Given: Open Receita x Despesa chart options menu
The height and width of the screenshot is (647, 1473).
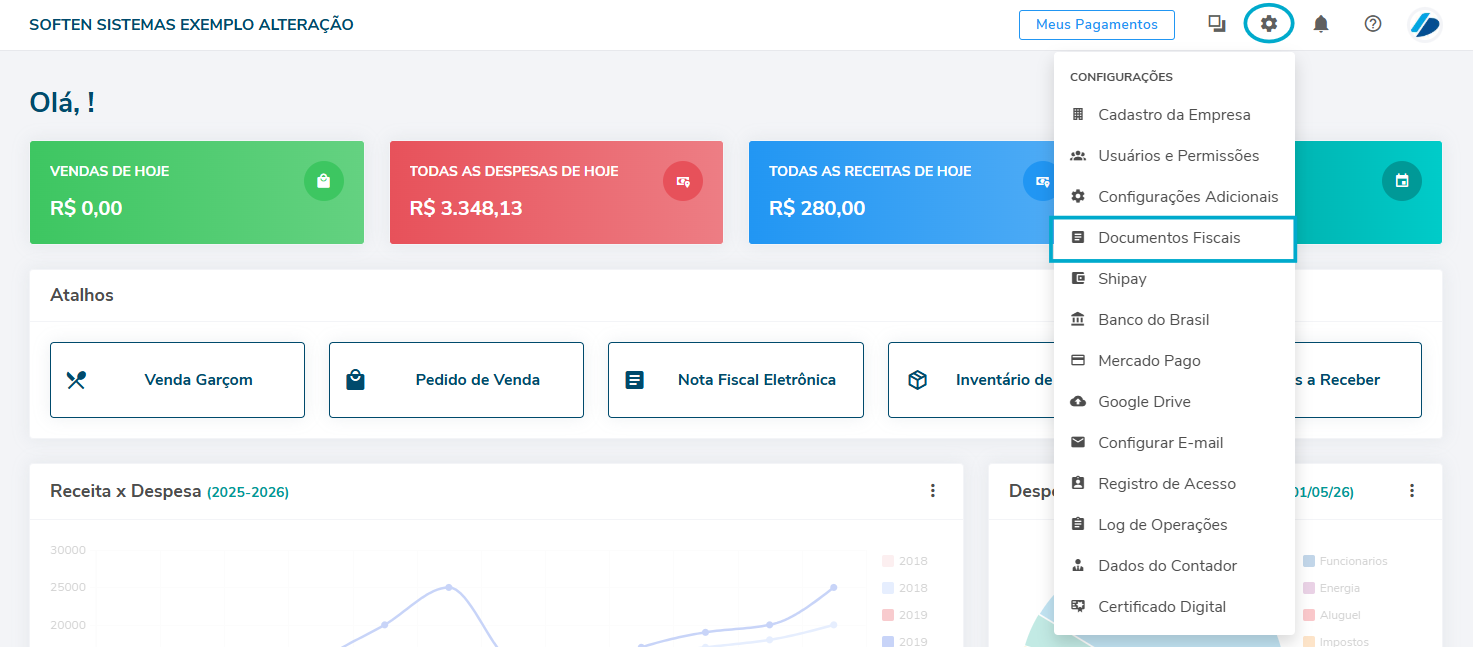Looking at the screenshot, I should coord(932,491).
